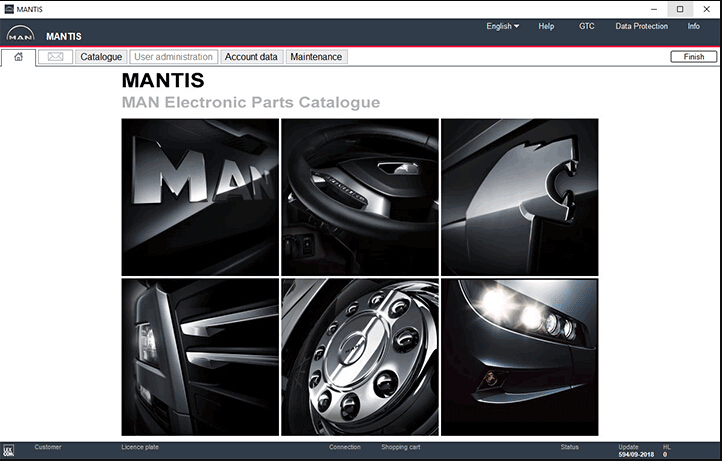
Task: Open the Maintenance tab
Action: [x=316, y=57]
